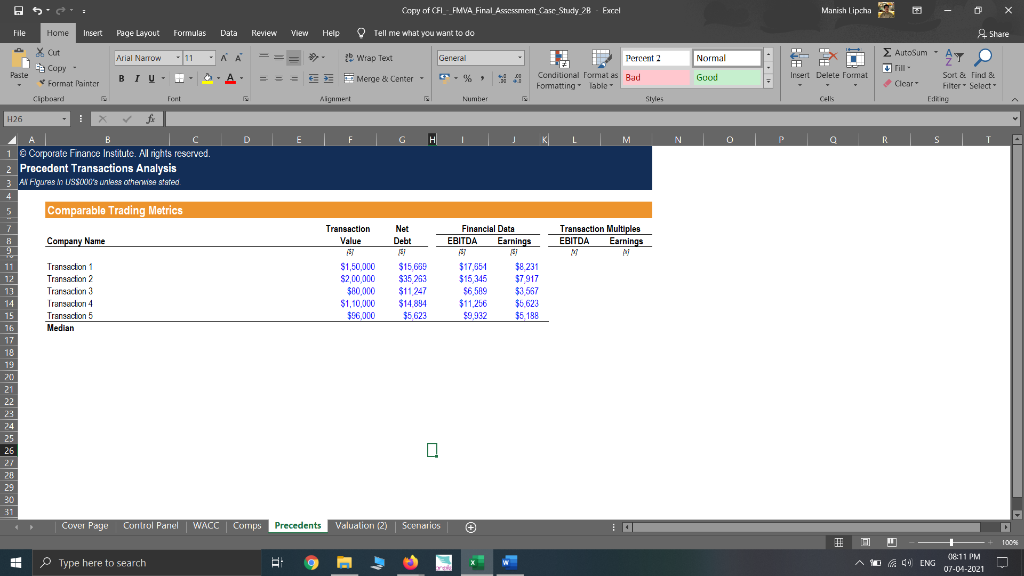This screenshot has width=1024, height=576.
Task: Toggle bold formatting
Action: (122, 77)
